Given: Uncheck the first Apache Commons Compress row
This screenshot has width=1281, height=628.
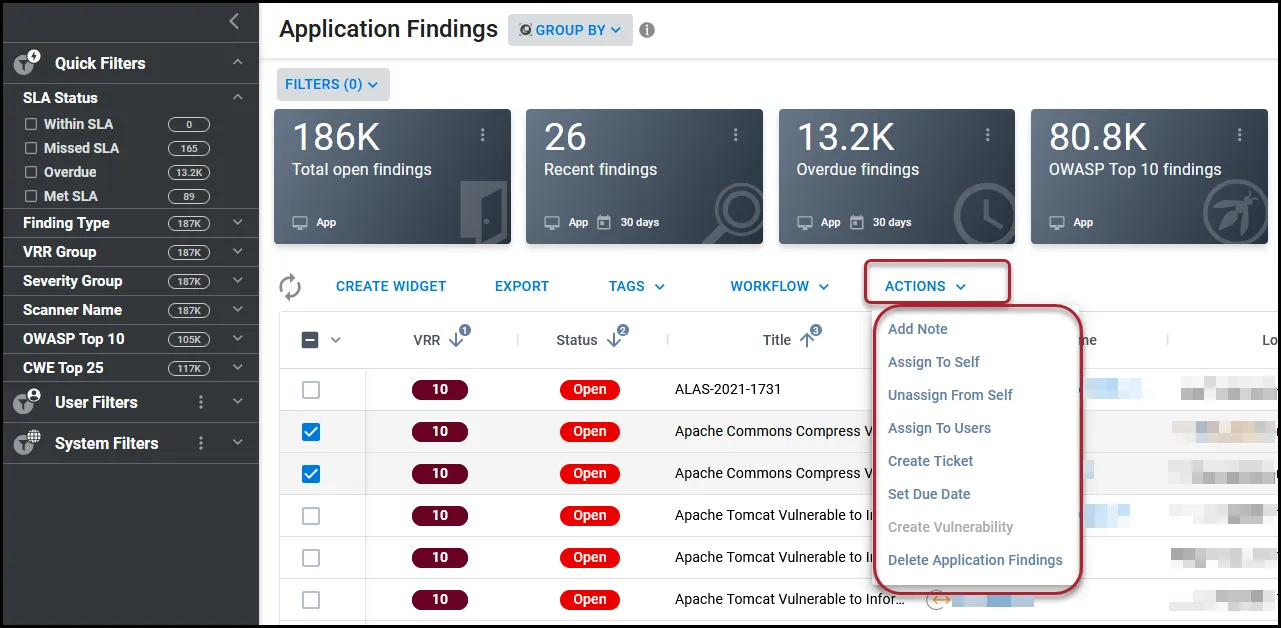Looking at the screenshot, I should (x=311, y=432).
